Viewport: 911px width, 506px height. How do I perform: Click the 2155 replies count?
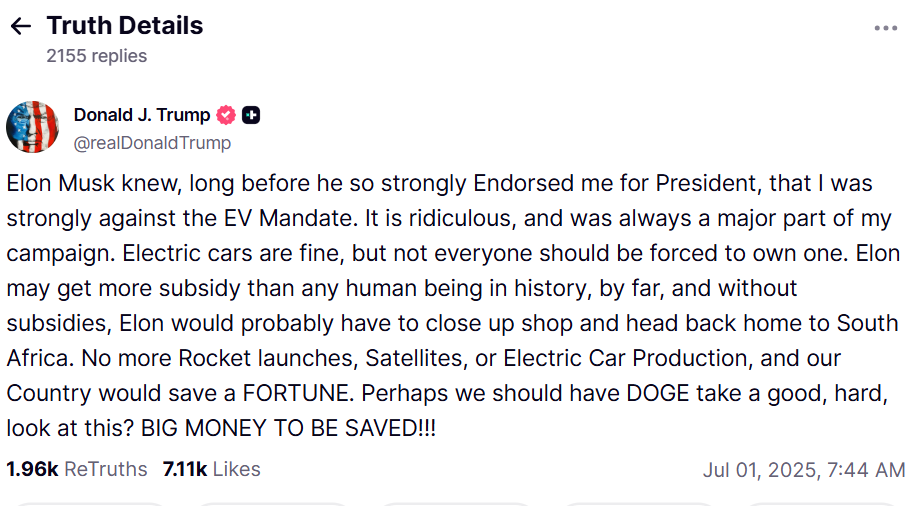(96, 56)
